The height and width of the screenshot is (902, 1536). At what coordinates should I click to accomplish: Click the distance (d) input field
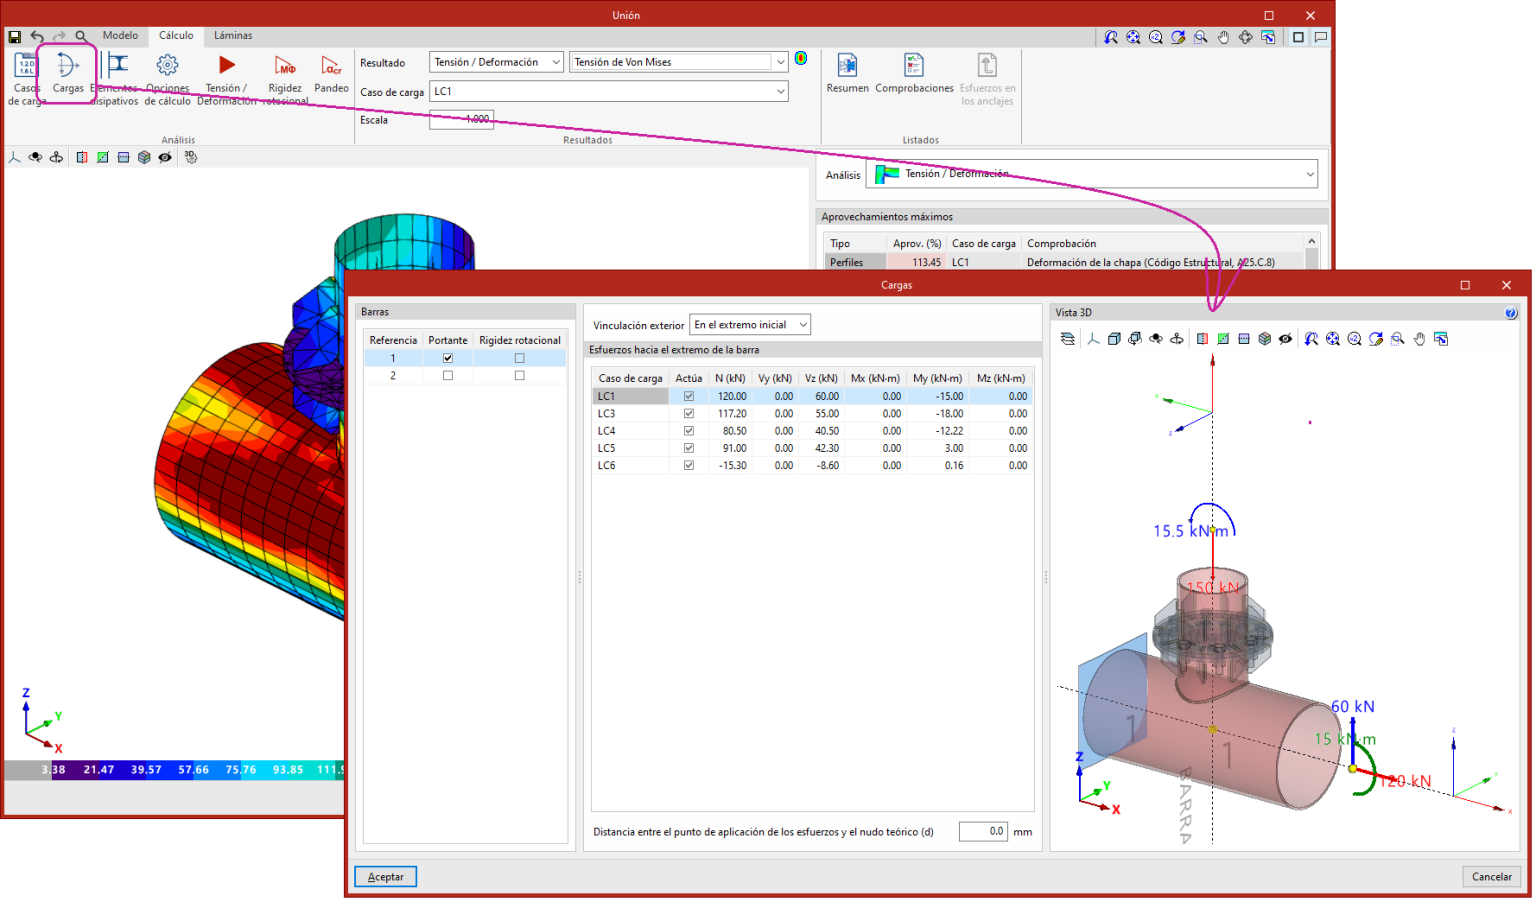[983, 831]
